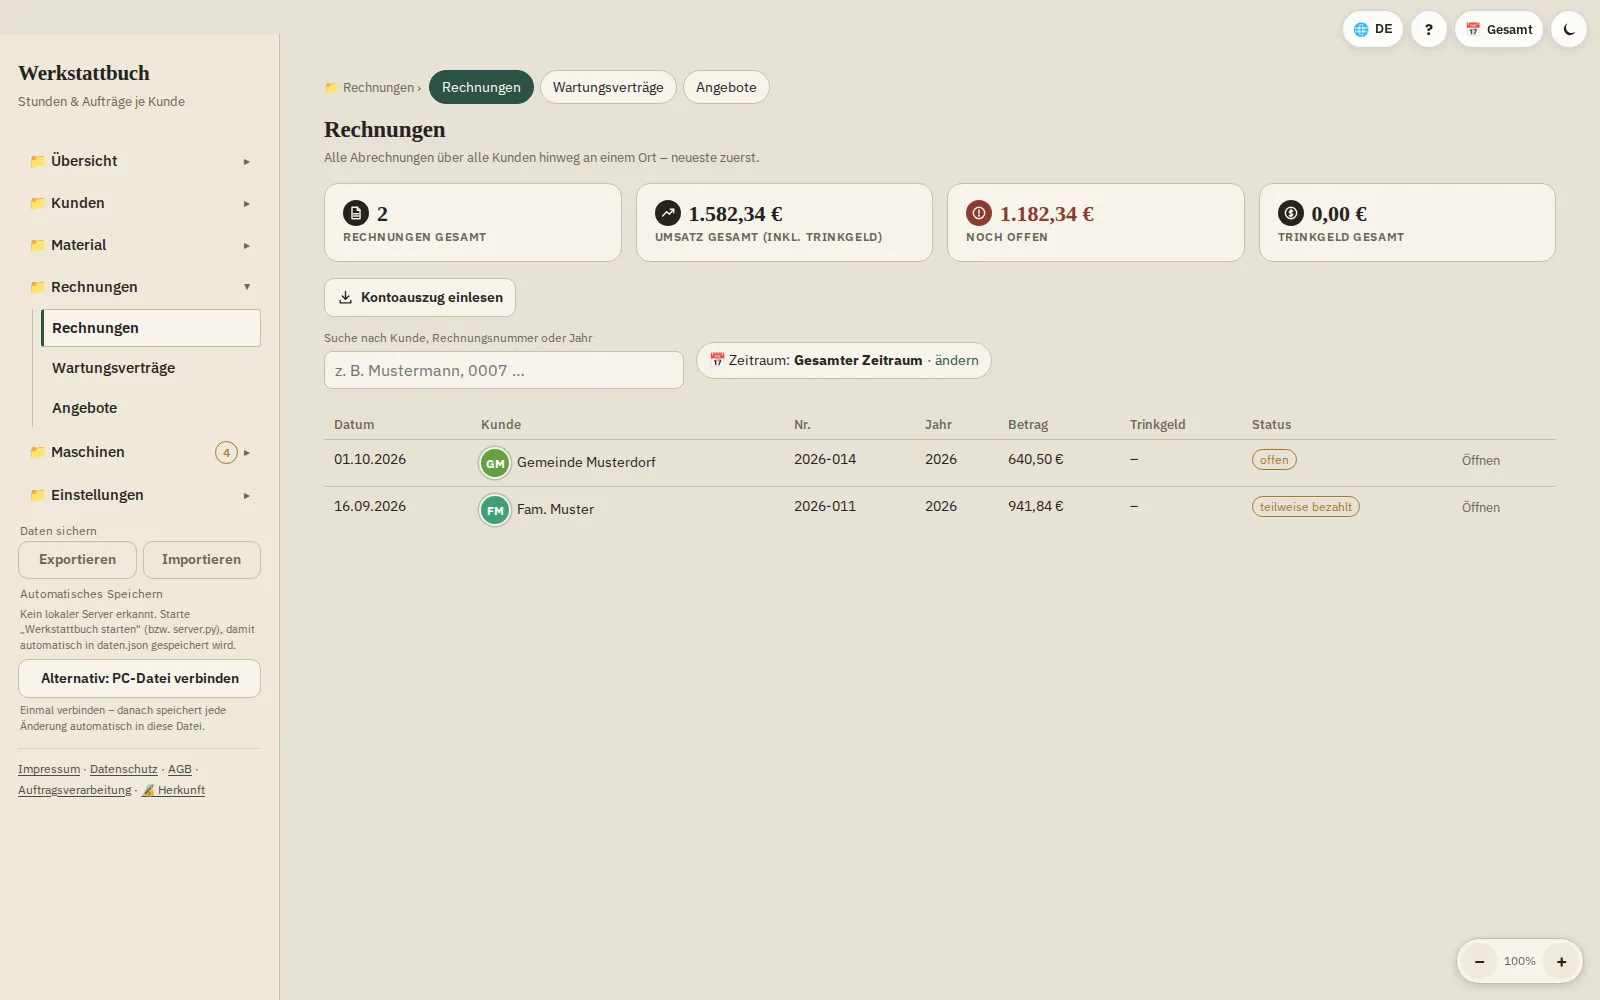Open Wartungsverträge in the sidebar

tap(150, 368)
